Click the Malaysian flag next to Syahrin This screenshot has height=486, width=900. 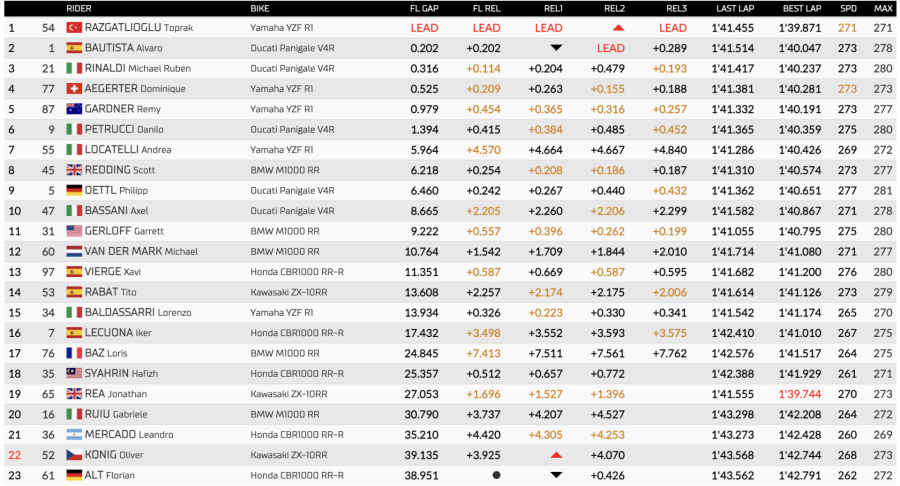(74, 373)
